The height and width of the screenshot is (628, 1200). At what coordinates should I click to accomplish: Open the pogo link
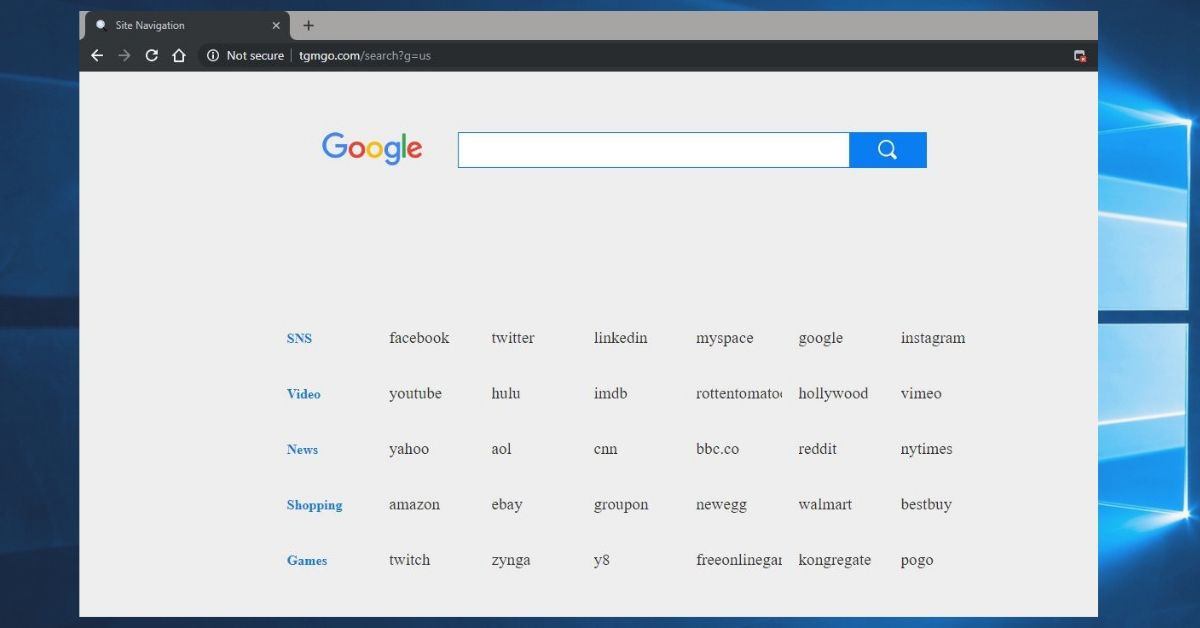tap(917, 562)
